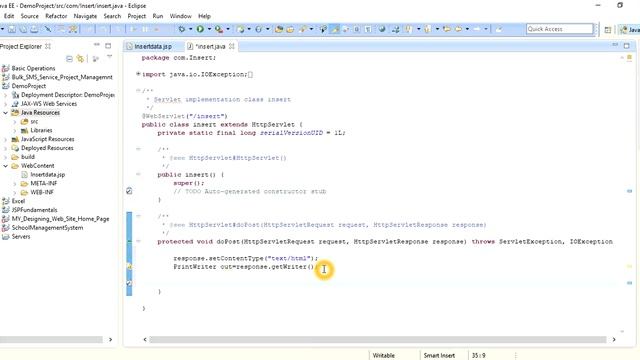Expand the Libraries node
Viewport: 640px width, 360px height.
click(x=15, y=131)
